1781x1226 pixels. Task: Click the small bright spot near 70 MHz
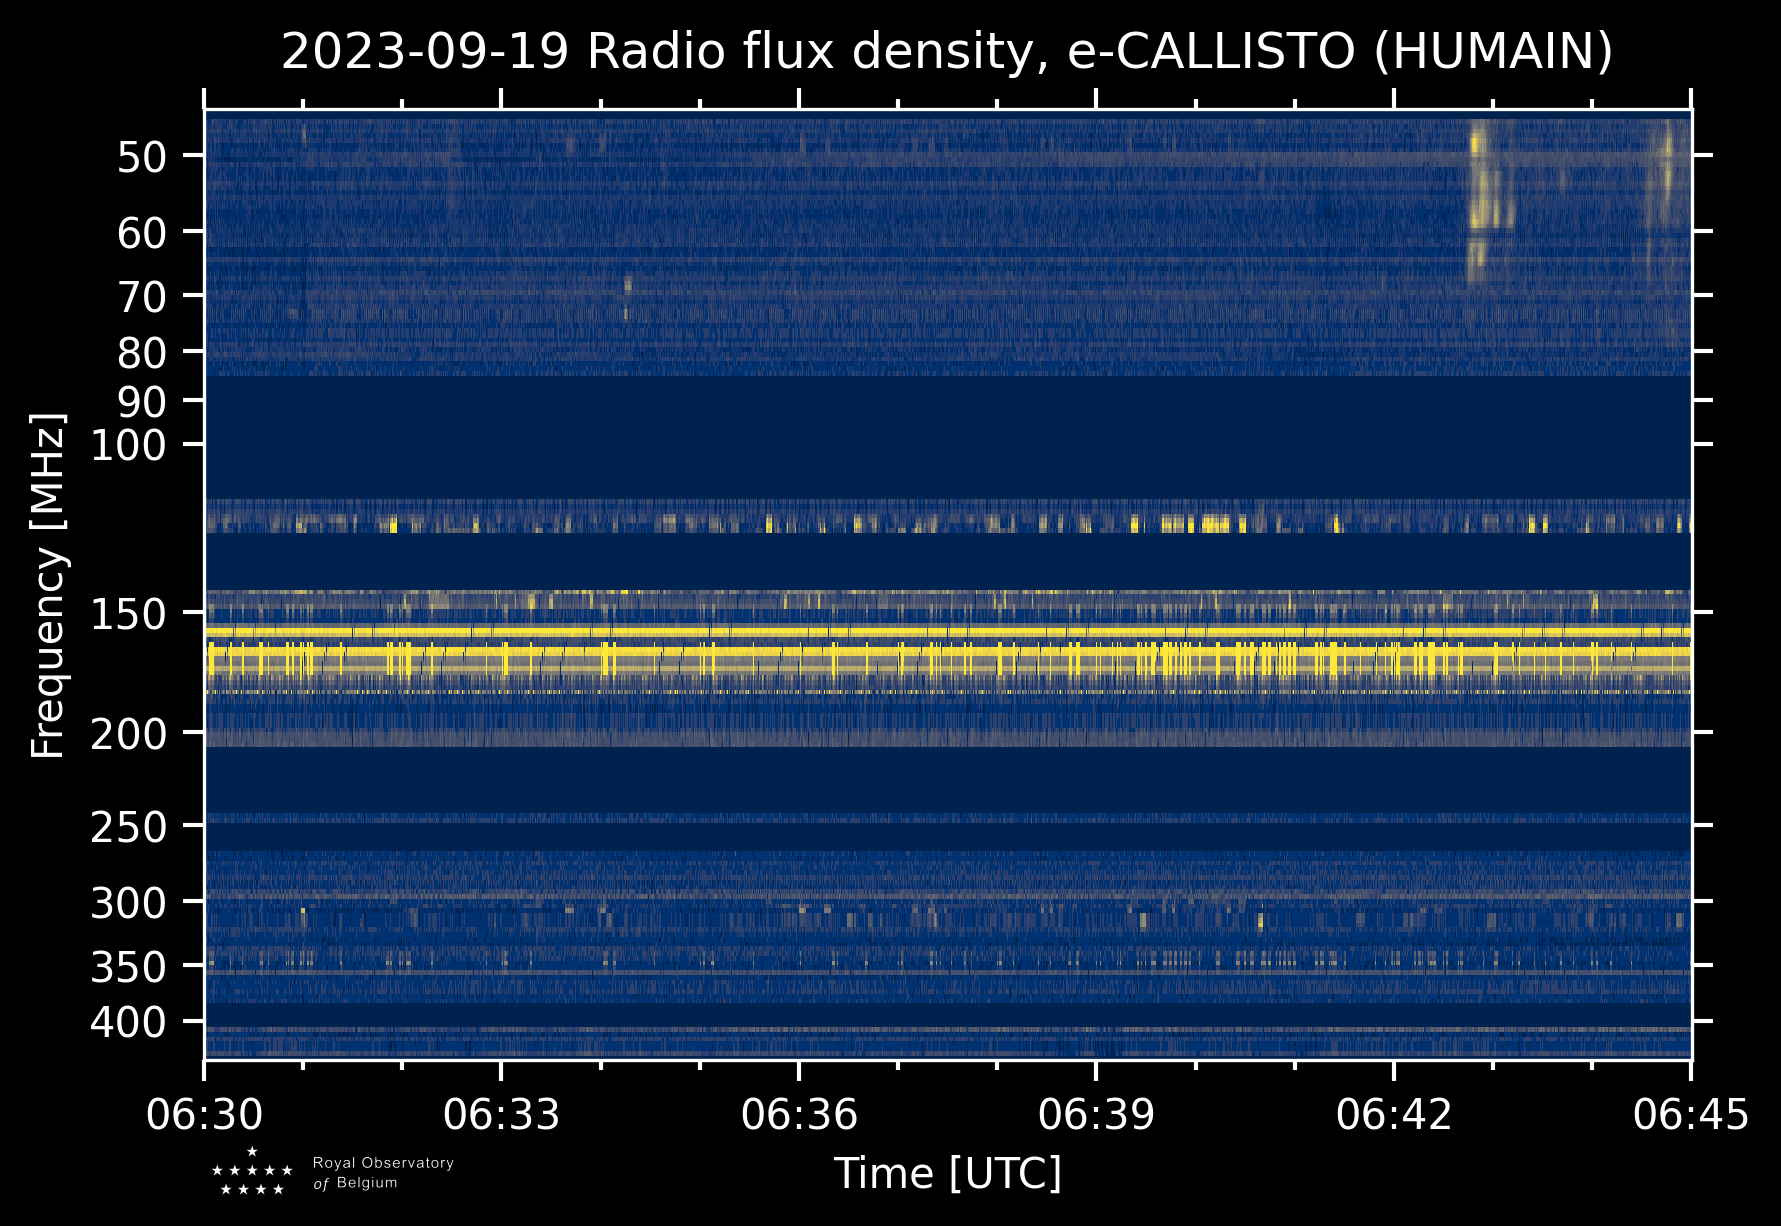click(627, 284)
